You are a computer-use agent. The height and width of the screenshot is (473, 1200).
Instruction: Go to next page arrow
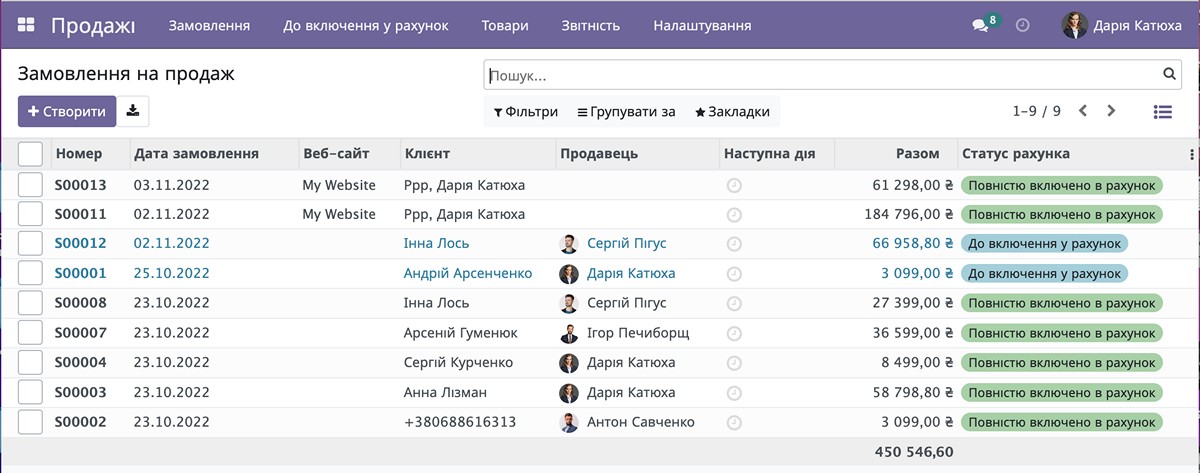(1111, 111)
